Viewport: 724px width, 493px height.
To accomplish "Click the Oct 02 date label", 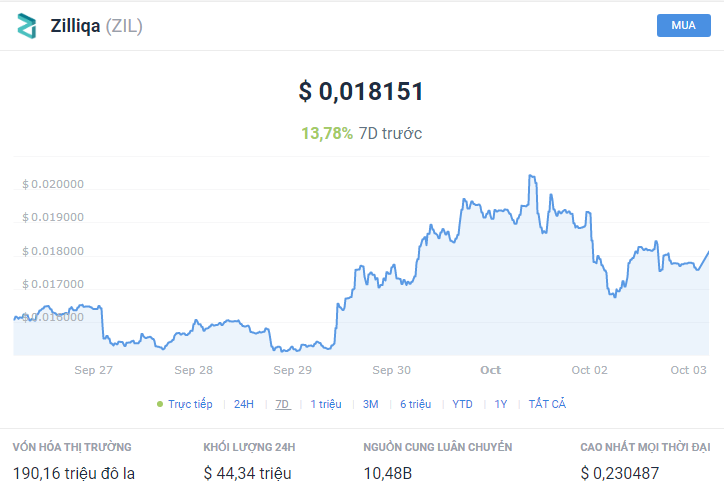I will 589,370.
